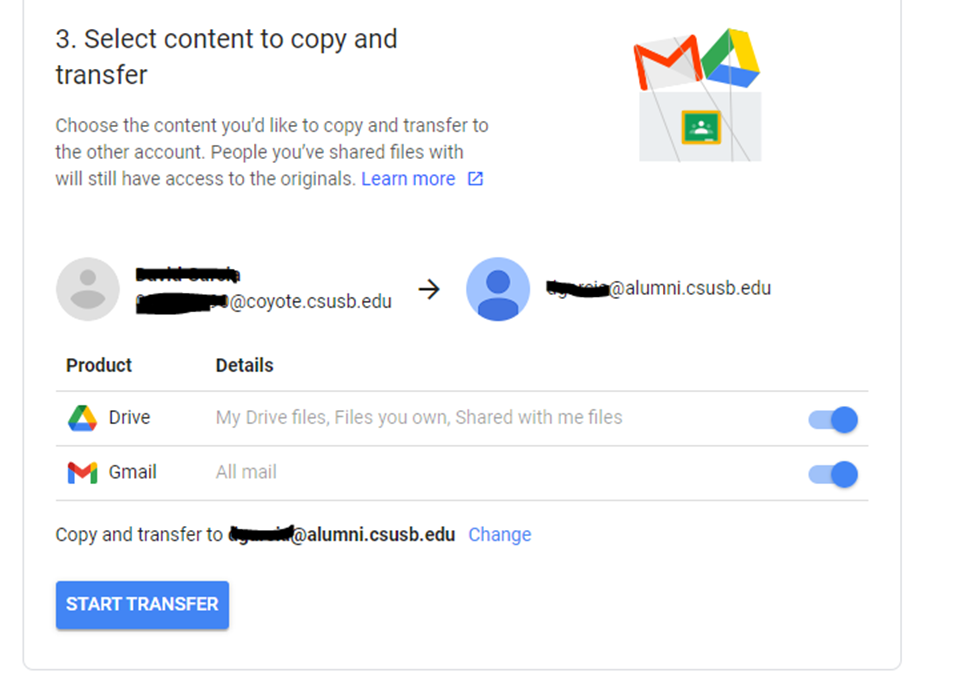Select the blue destination account avatar
975x673 pixels.
click(x=498, y=289)
